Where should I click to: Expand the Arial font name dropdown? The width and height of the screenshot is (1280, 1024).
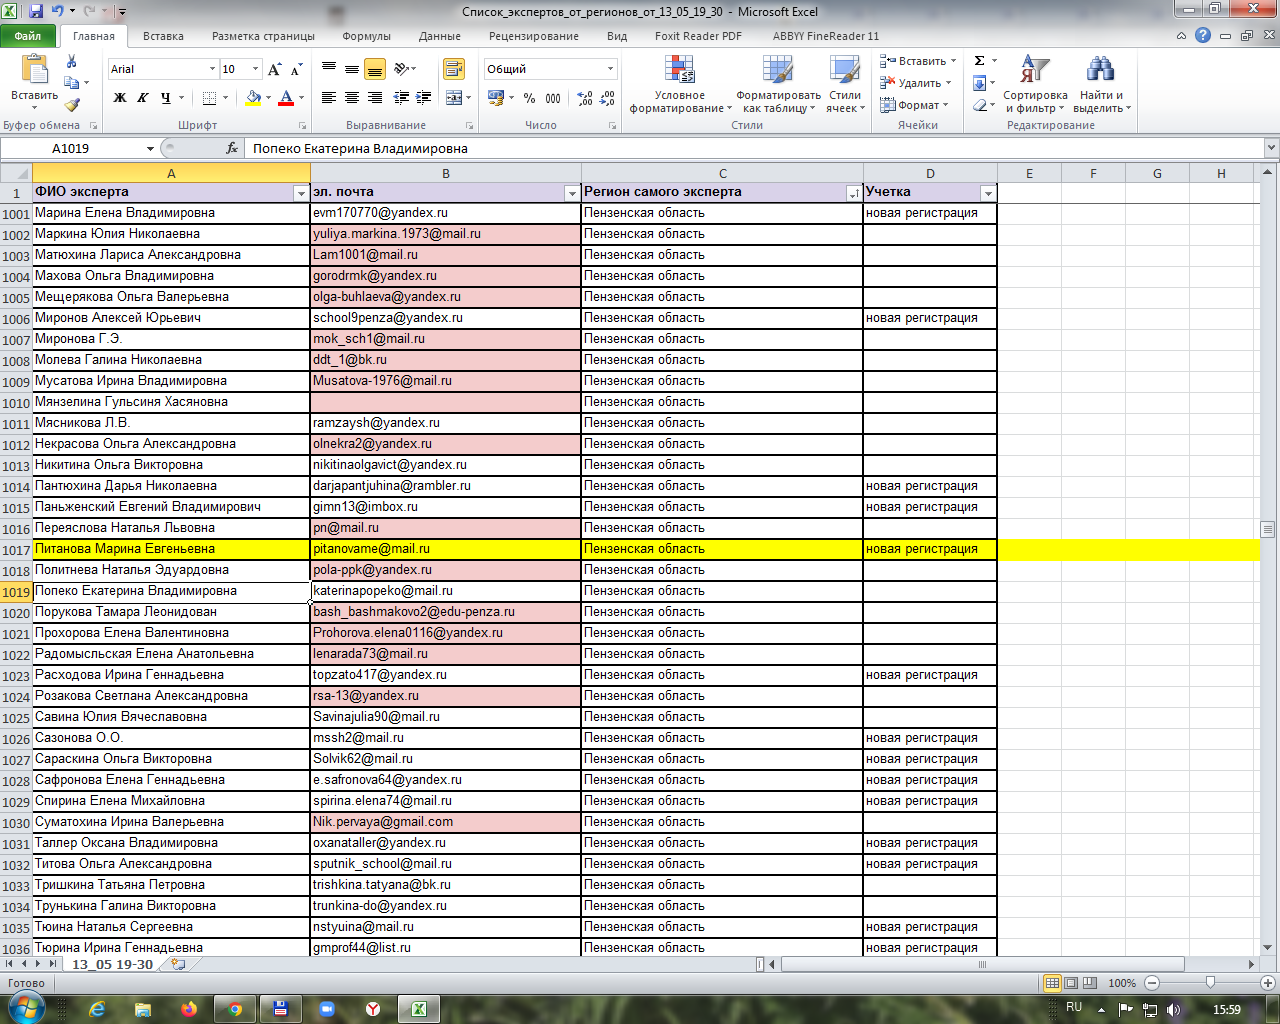point(212,69)
